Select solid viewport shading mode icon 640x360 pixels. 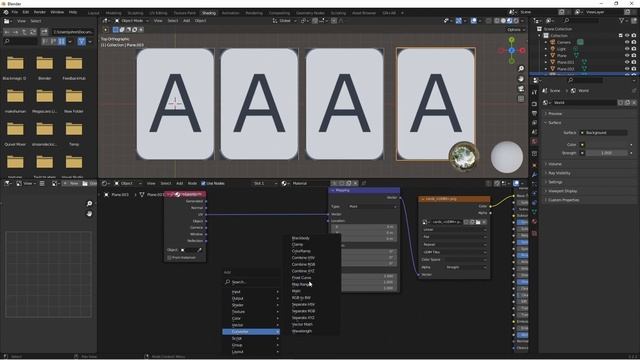pos(503,21)
